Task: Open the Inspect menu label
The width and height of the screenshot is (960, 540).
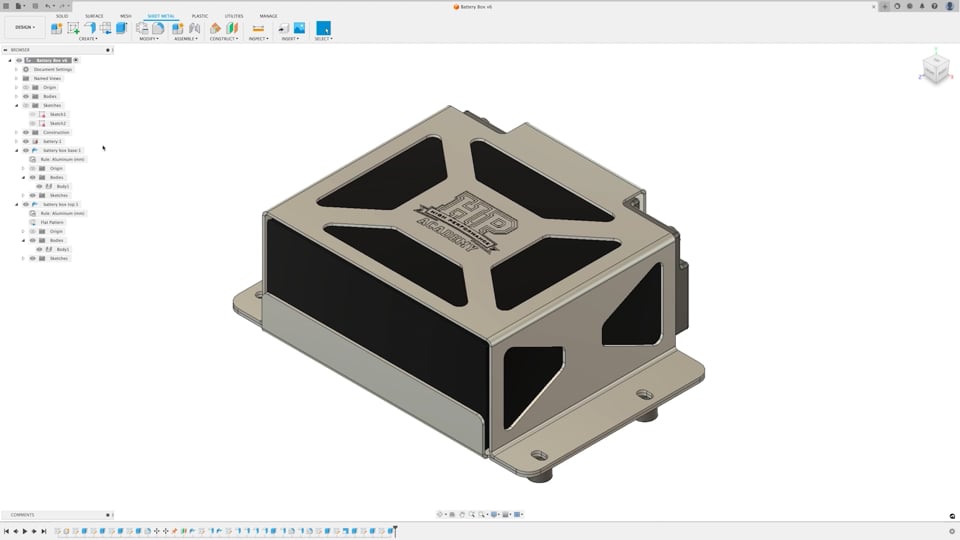Action: tap(258, 39)
